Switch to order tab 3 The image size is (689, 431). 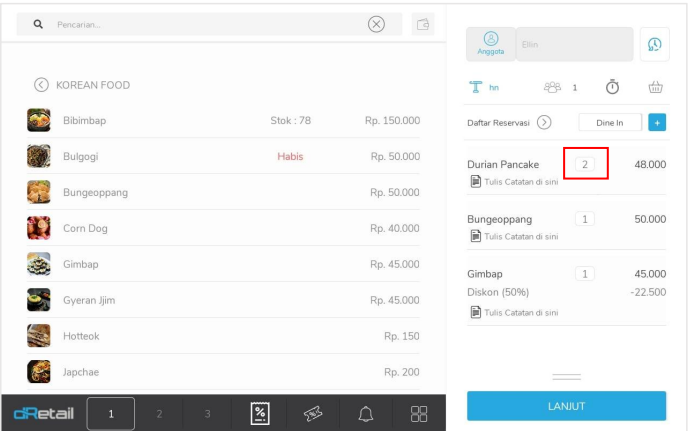click(207, 413)
